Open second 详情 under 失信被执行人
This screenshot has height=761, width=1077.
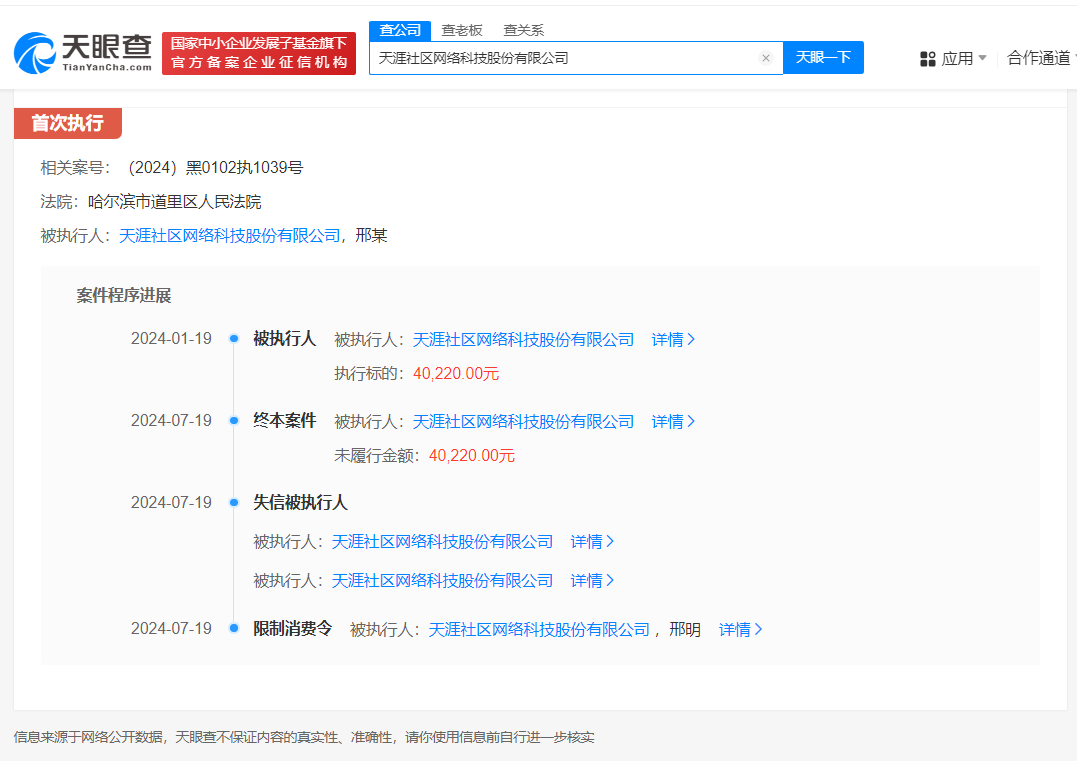[592, 580]
